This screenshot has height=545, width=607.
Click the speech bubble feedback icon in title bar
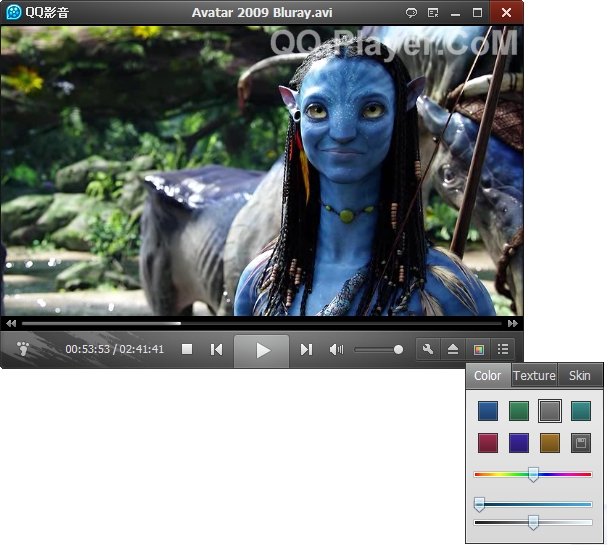click(x=411, y=12)
